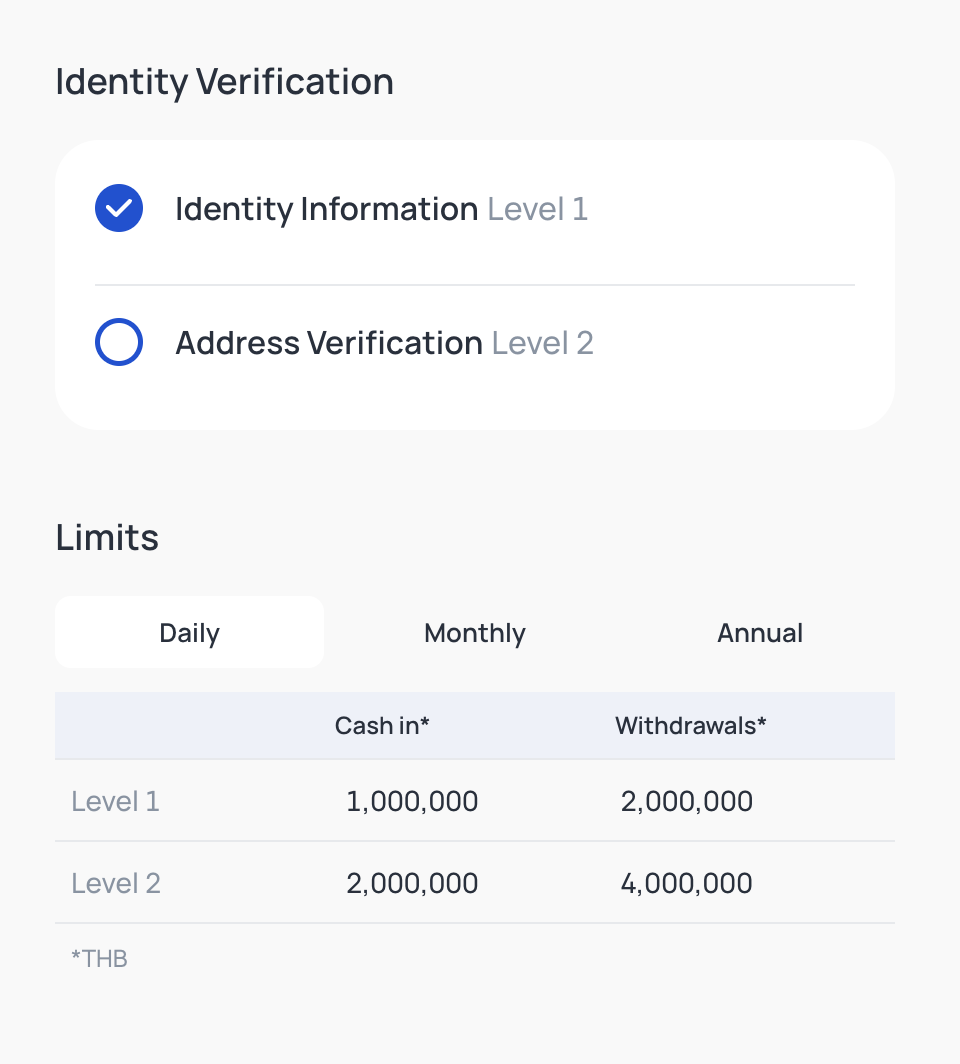Click Level 2 cash in value 2,000,000
960x1064 pixels.
(x=412, y=884)
